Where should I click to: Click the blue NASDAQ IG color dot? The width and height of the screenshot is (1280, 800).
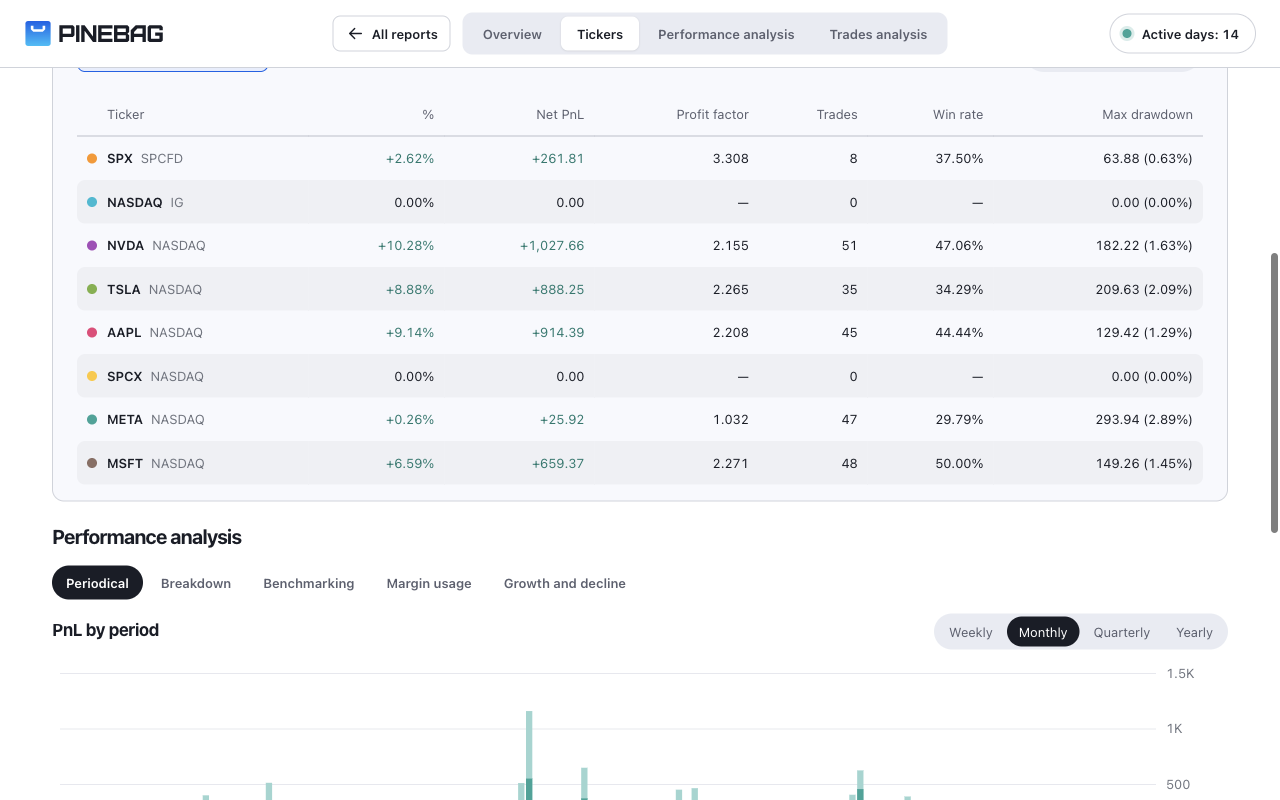(92, 202)
